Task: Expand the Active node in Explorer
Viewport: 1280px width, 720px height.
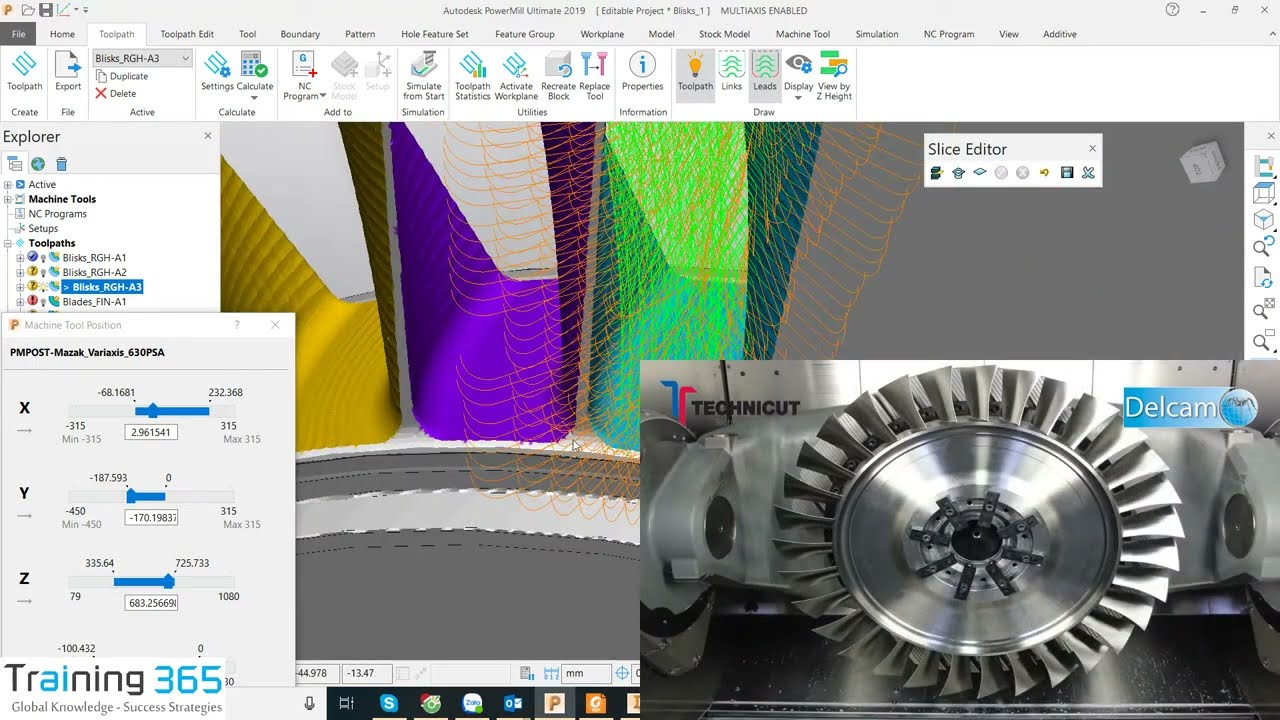Action: 8,185
